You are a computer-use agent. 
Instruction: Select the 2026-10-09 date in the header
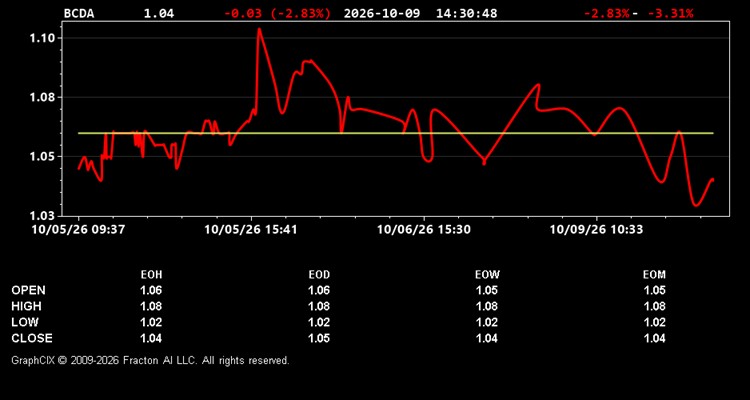pos(382,13)
